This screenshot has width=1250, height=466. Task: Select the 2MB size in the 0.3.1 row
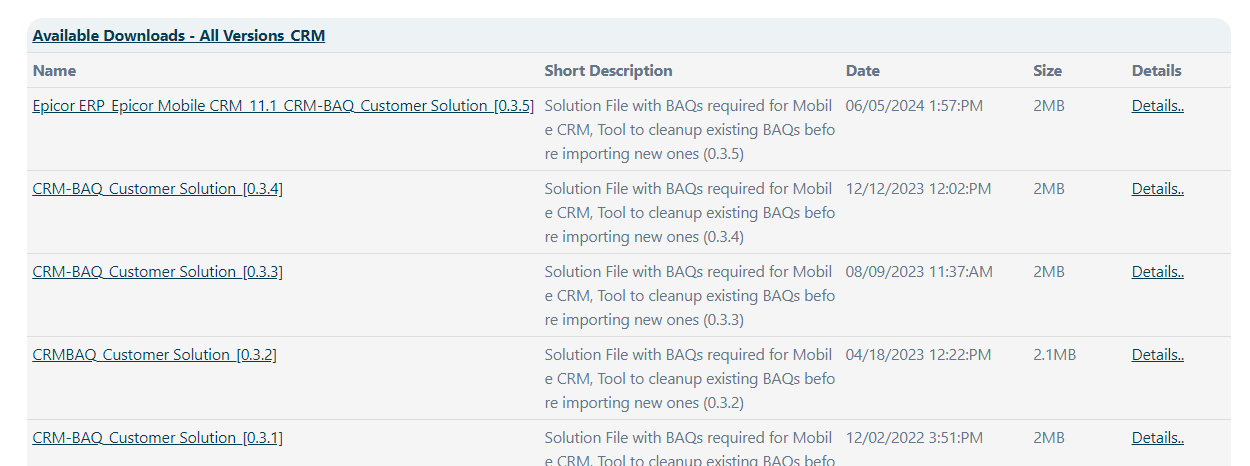[1049, 437]
